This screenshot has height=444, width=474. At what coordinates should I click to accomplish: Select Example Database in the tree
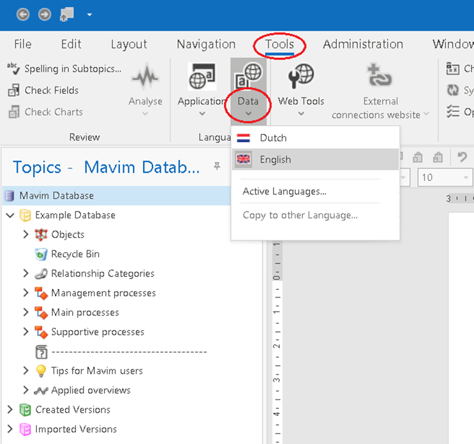click(75, 215)
